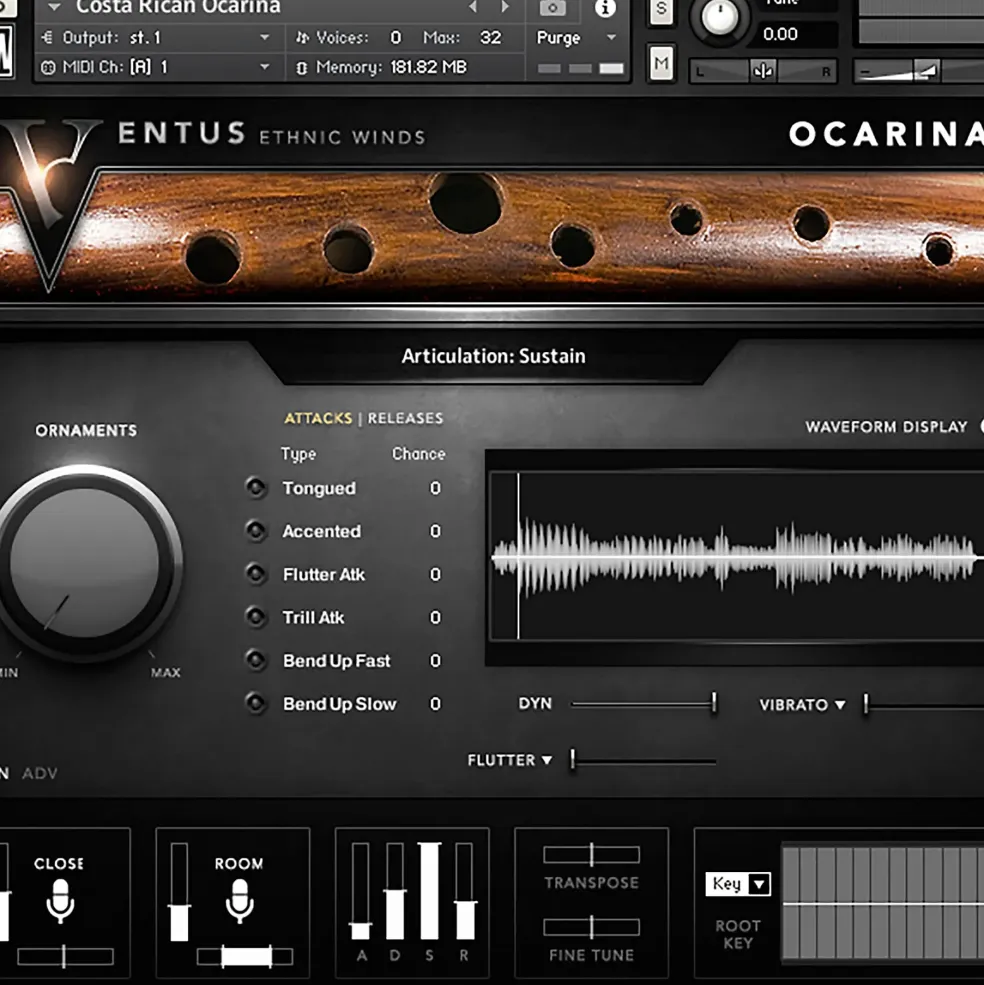Toggle the Accented attack button
This screenshot has height=985, width=984.
click(x=256, y=531)
